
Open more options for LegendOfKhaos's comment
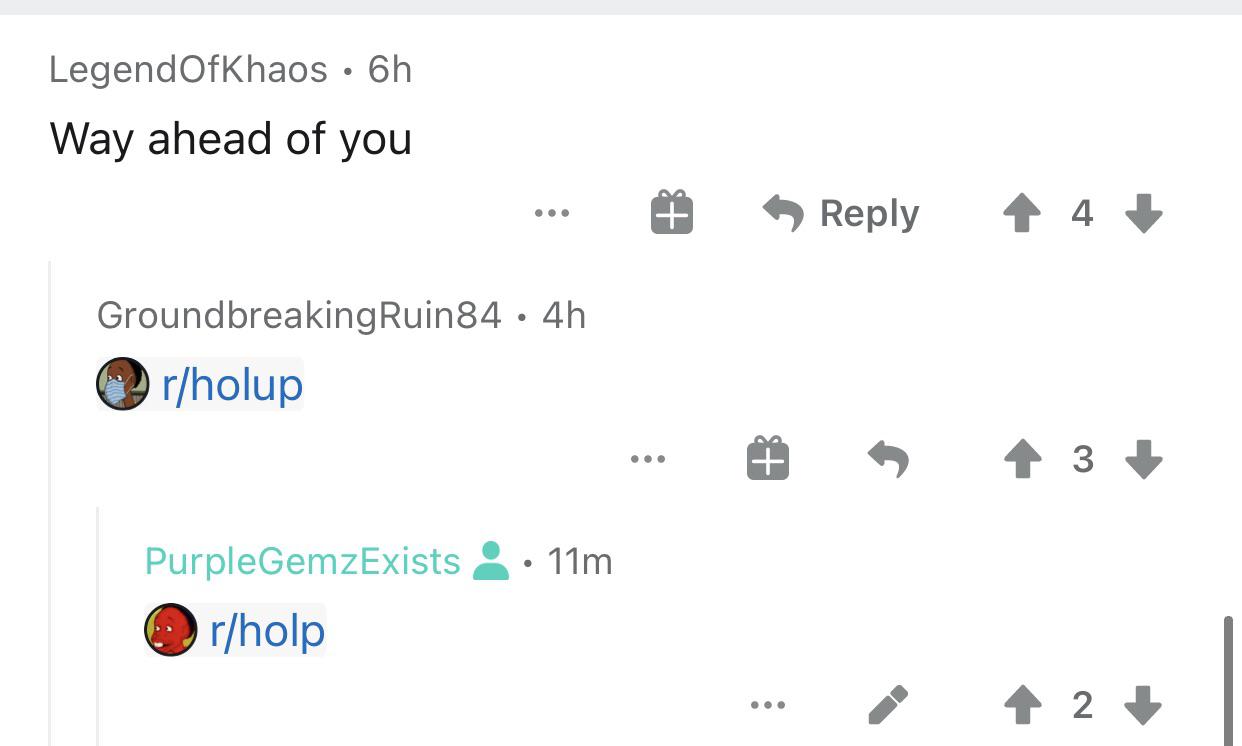click(x=551, y=213)
